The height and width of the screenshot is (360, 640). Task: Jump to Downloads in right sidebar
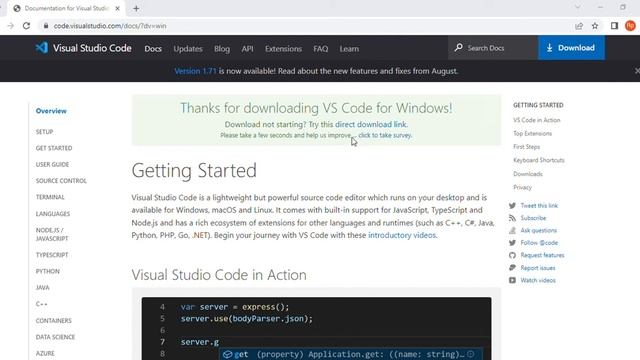(x=528, y=174)
